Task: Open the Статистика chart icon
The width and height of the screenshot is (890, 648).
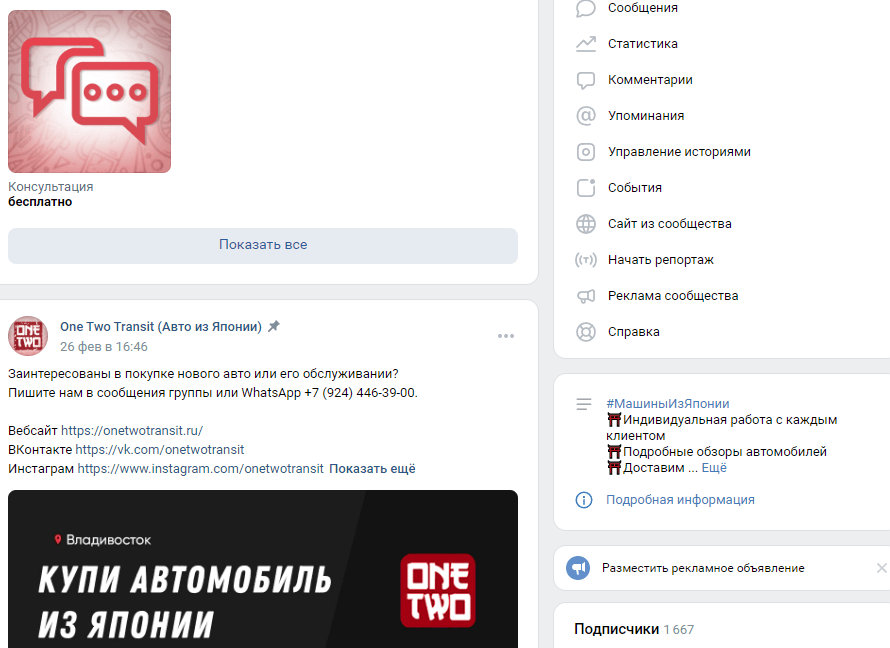Action: coord(586,44)
